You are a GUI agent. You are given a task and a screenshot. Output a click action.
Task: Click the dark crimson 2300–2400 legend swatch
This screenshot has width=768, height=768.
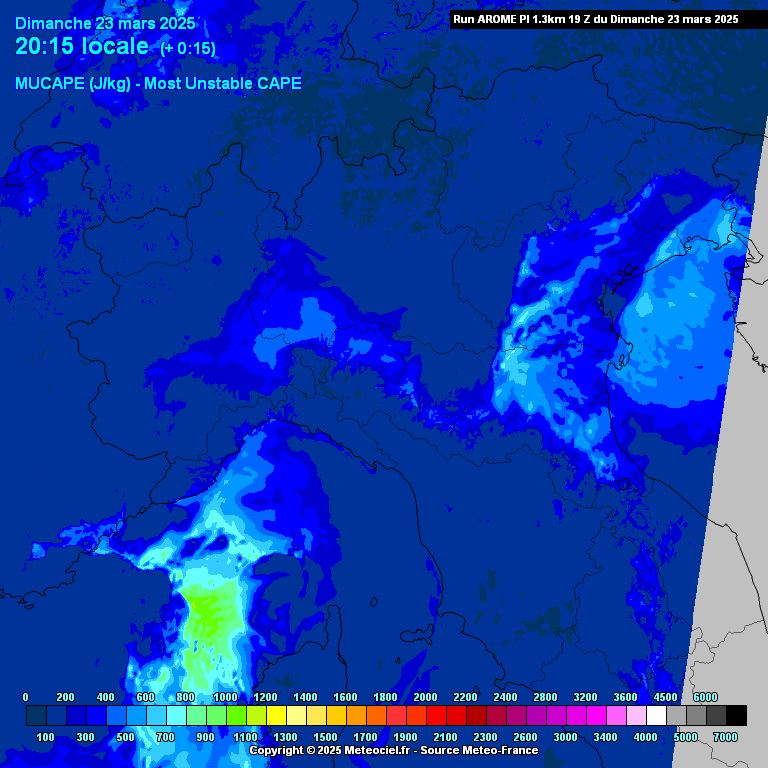(x=496, y=716)
